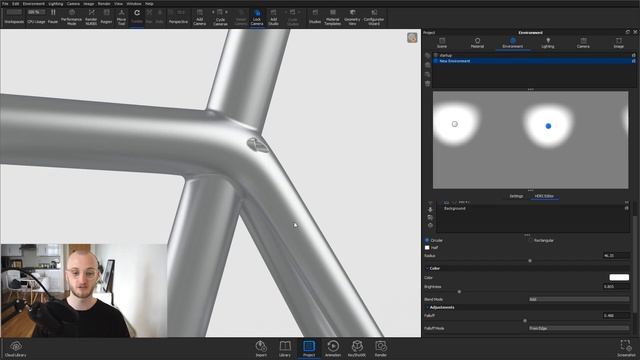Click the Brightness slider handle
The height and width of the screenshot is (360, 640).
click(459, 292)
